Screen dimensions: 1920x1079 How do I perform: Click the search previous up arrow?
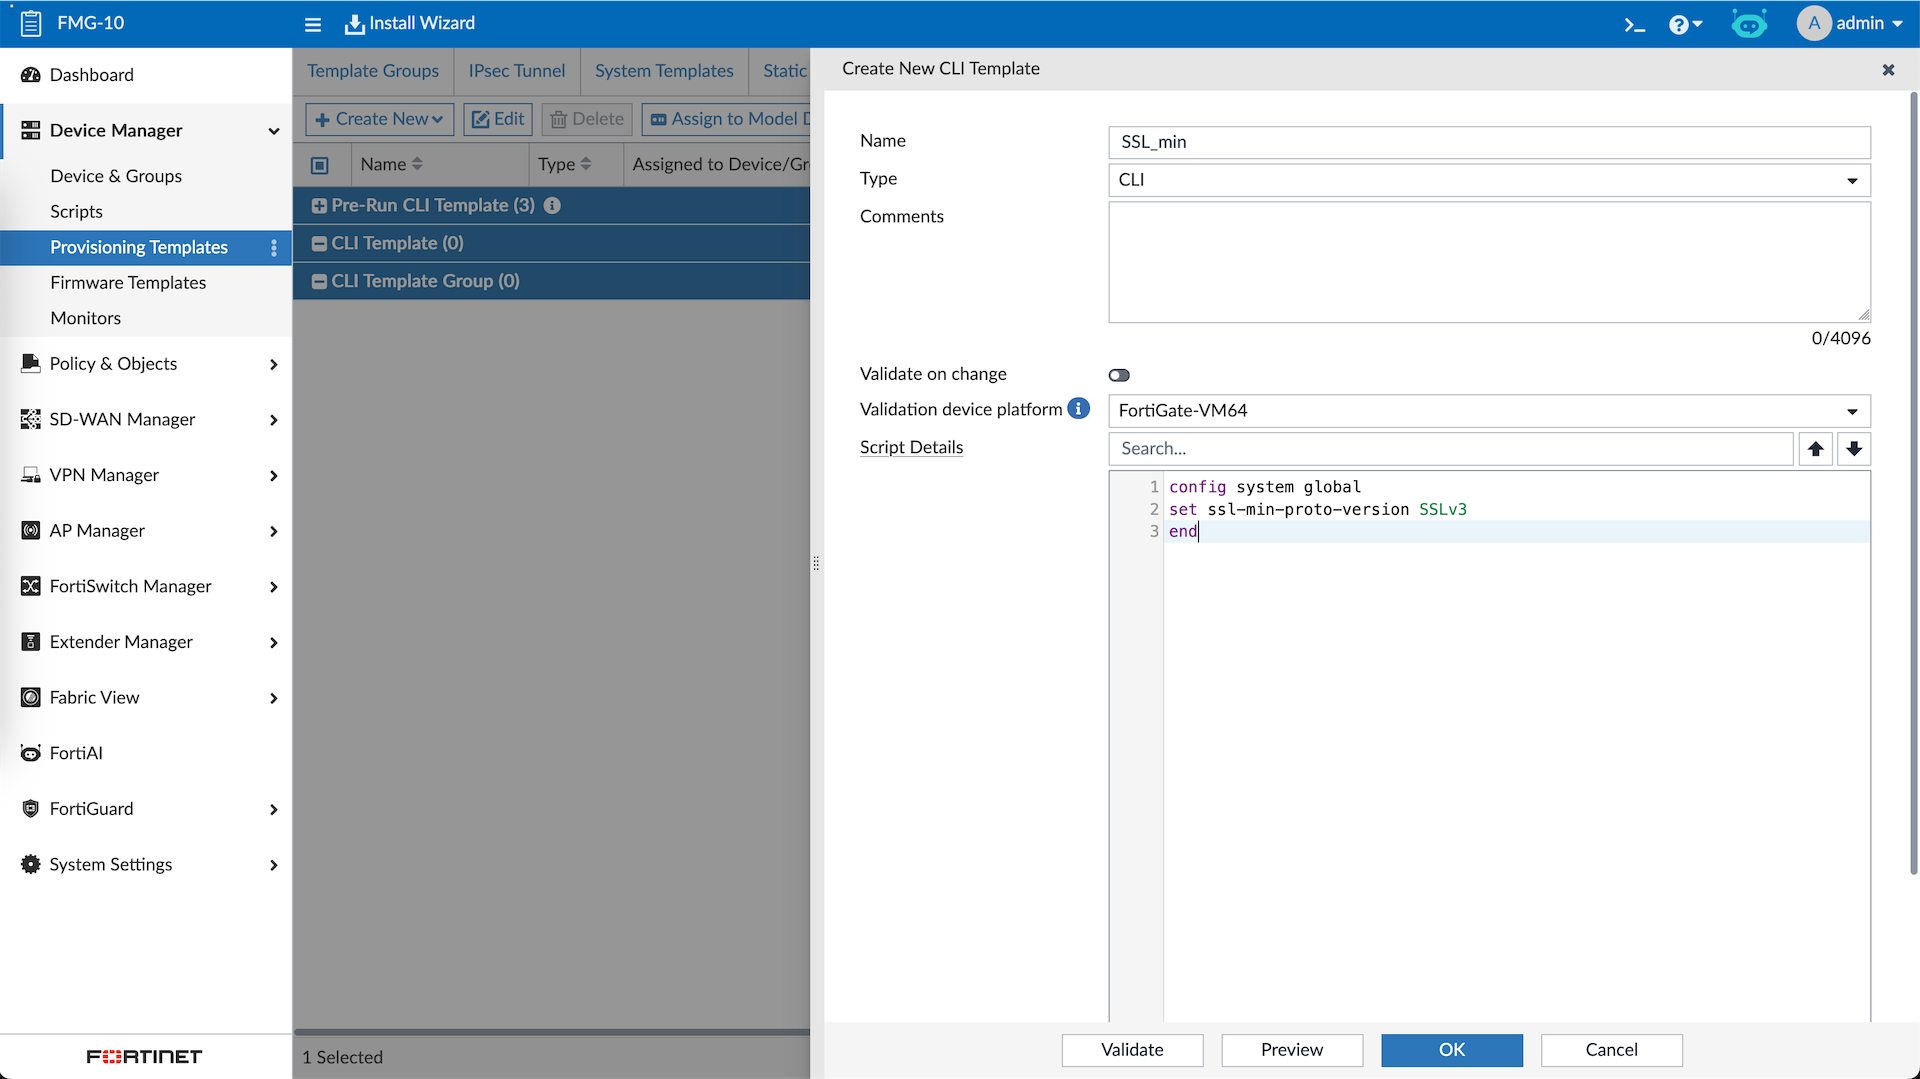coord(1815,449)
